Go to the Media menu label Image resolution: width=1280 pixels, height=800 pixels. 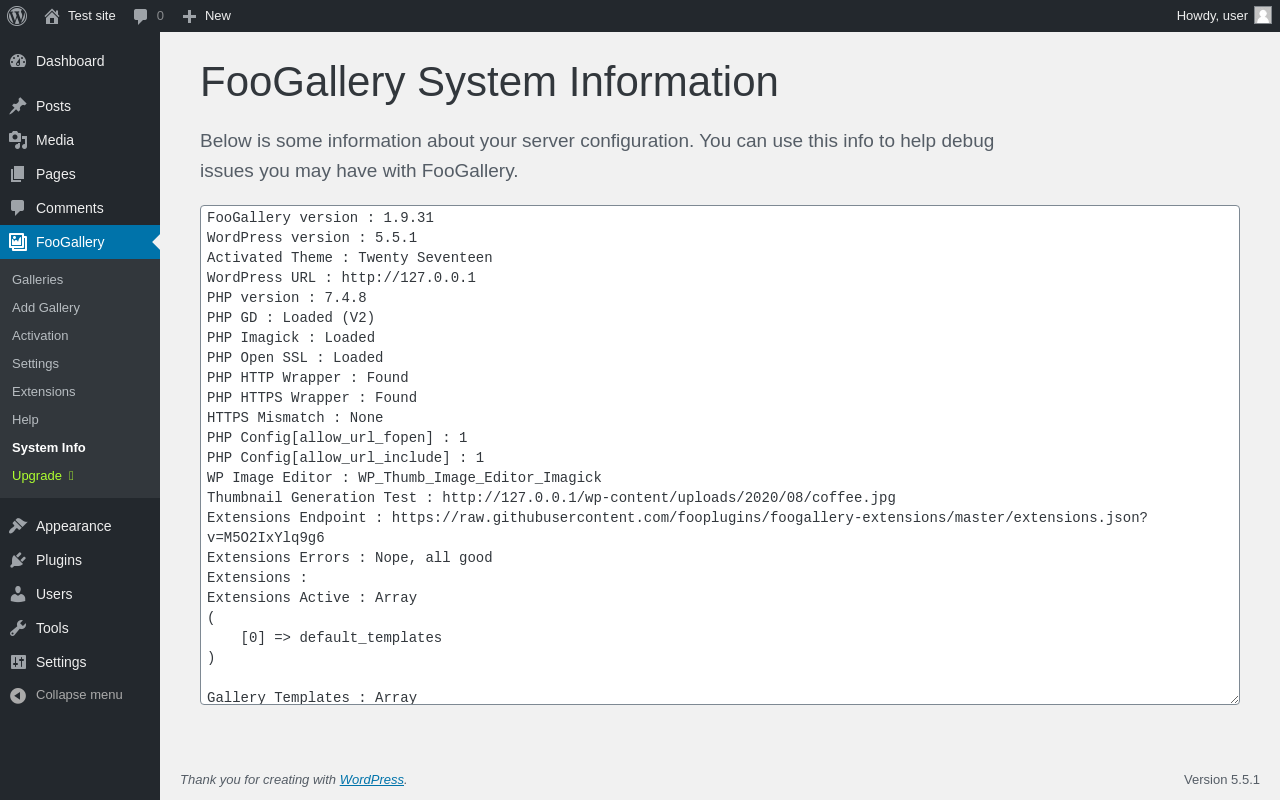tap(55, 140)
